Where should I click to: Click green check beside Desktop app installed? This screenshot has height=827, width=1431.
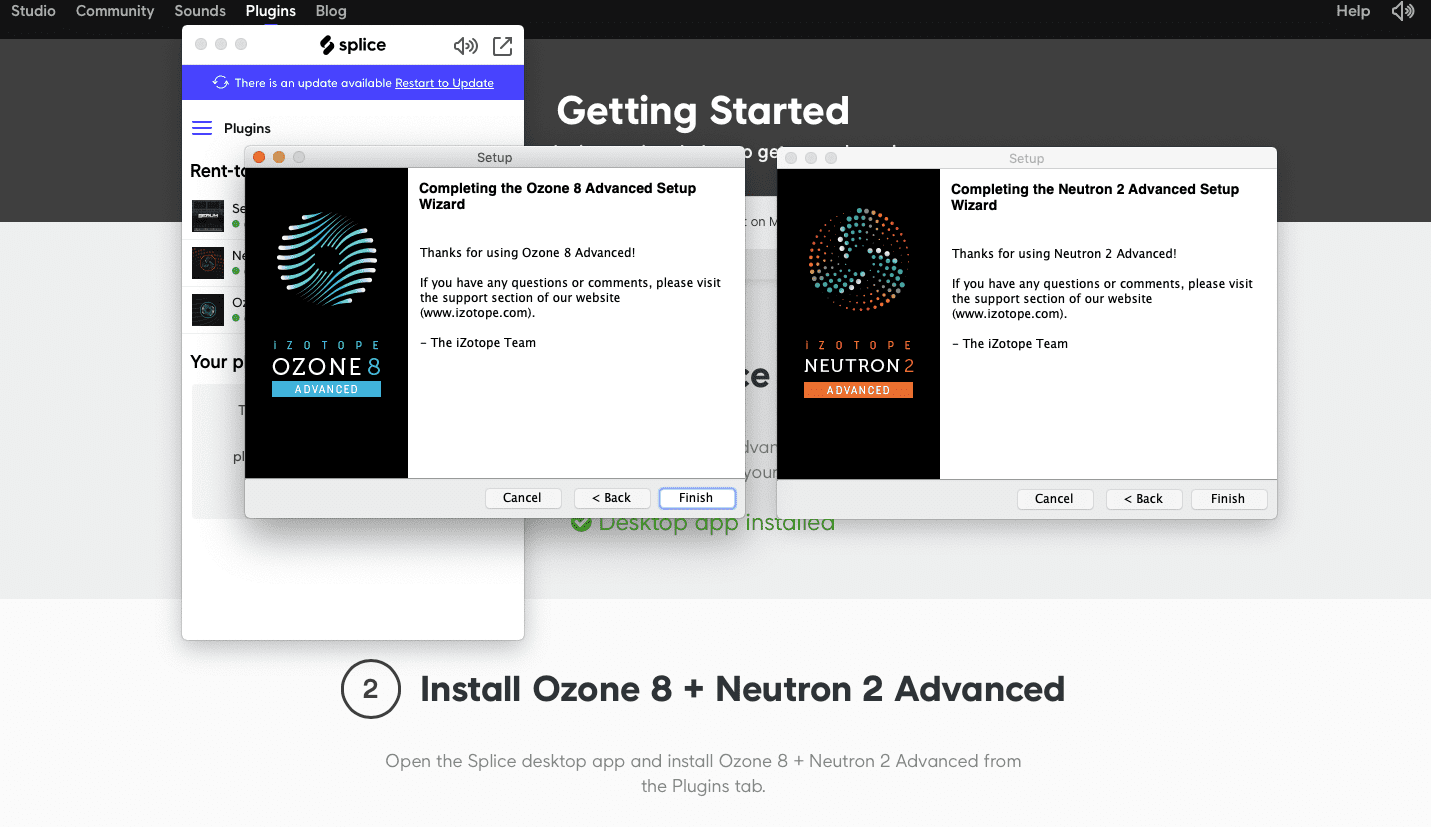tap(581, 523)
